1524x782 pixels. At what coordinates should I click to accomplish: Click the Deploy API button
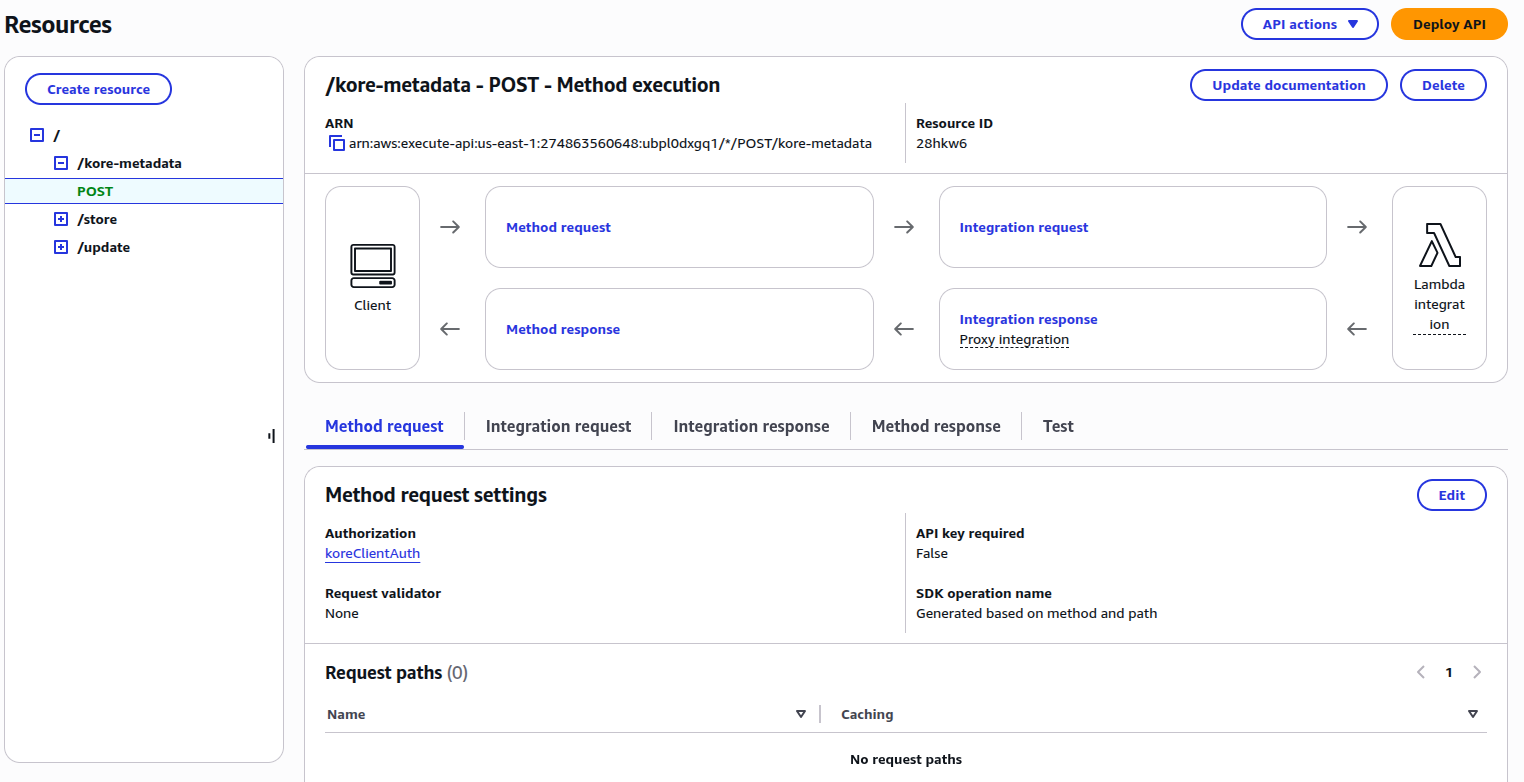[x=1448, y=24]
